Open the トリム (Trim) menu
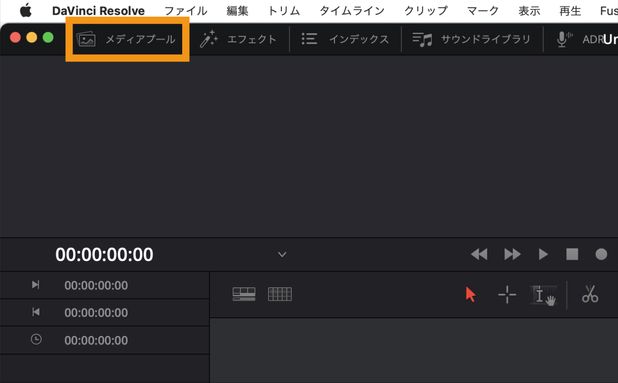618x383 pixels. coord(284,11)
